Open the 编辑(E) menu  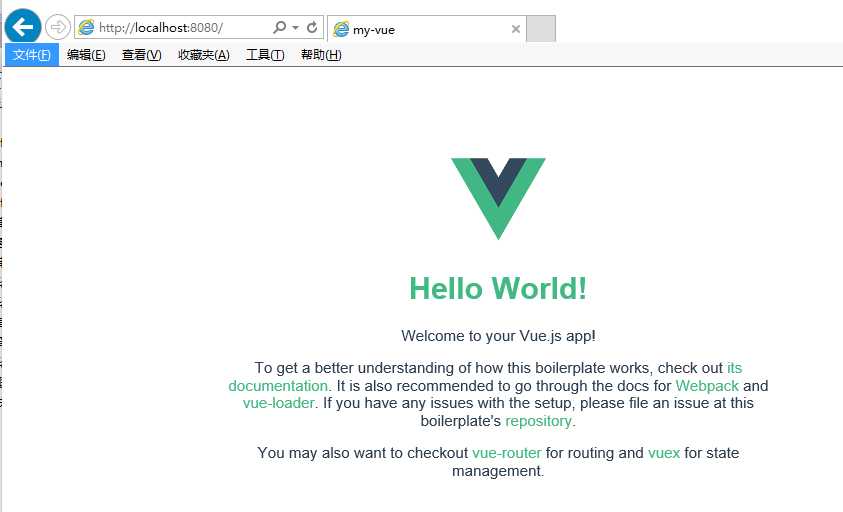(86, 55)
